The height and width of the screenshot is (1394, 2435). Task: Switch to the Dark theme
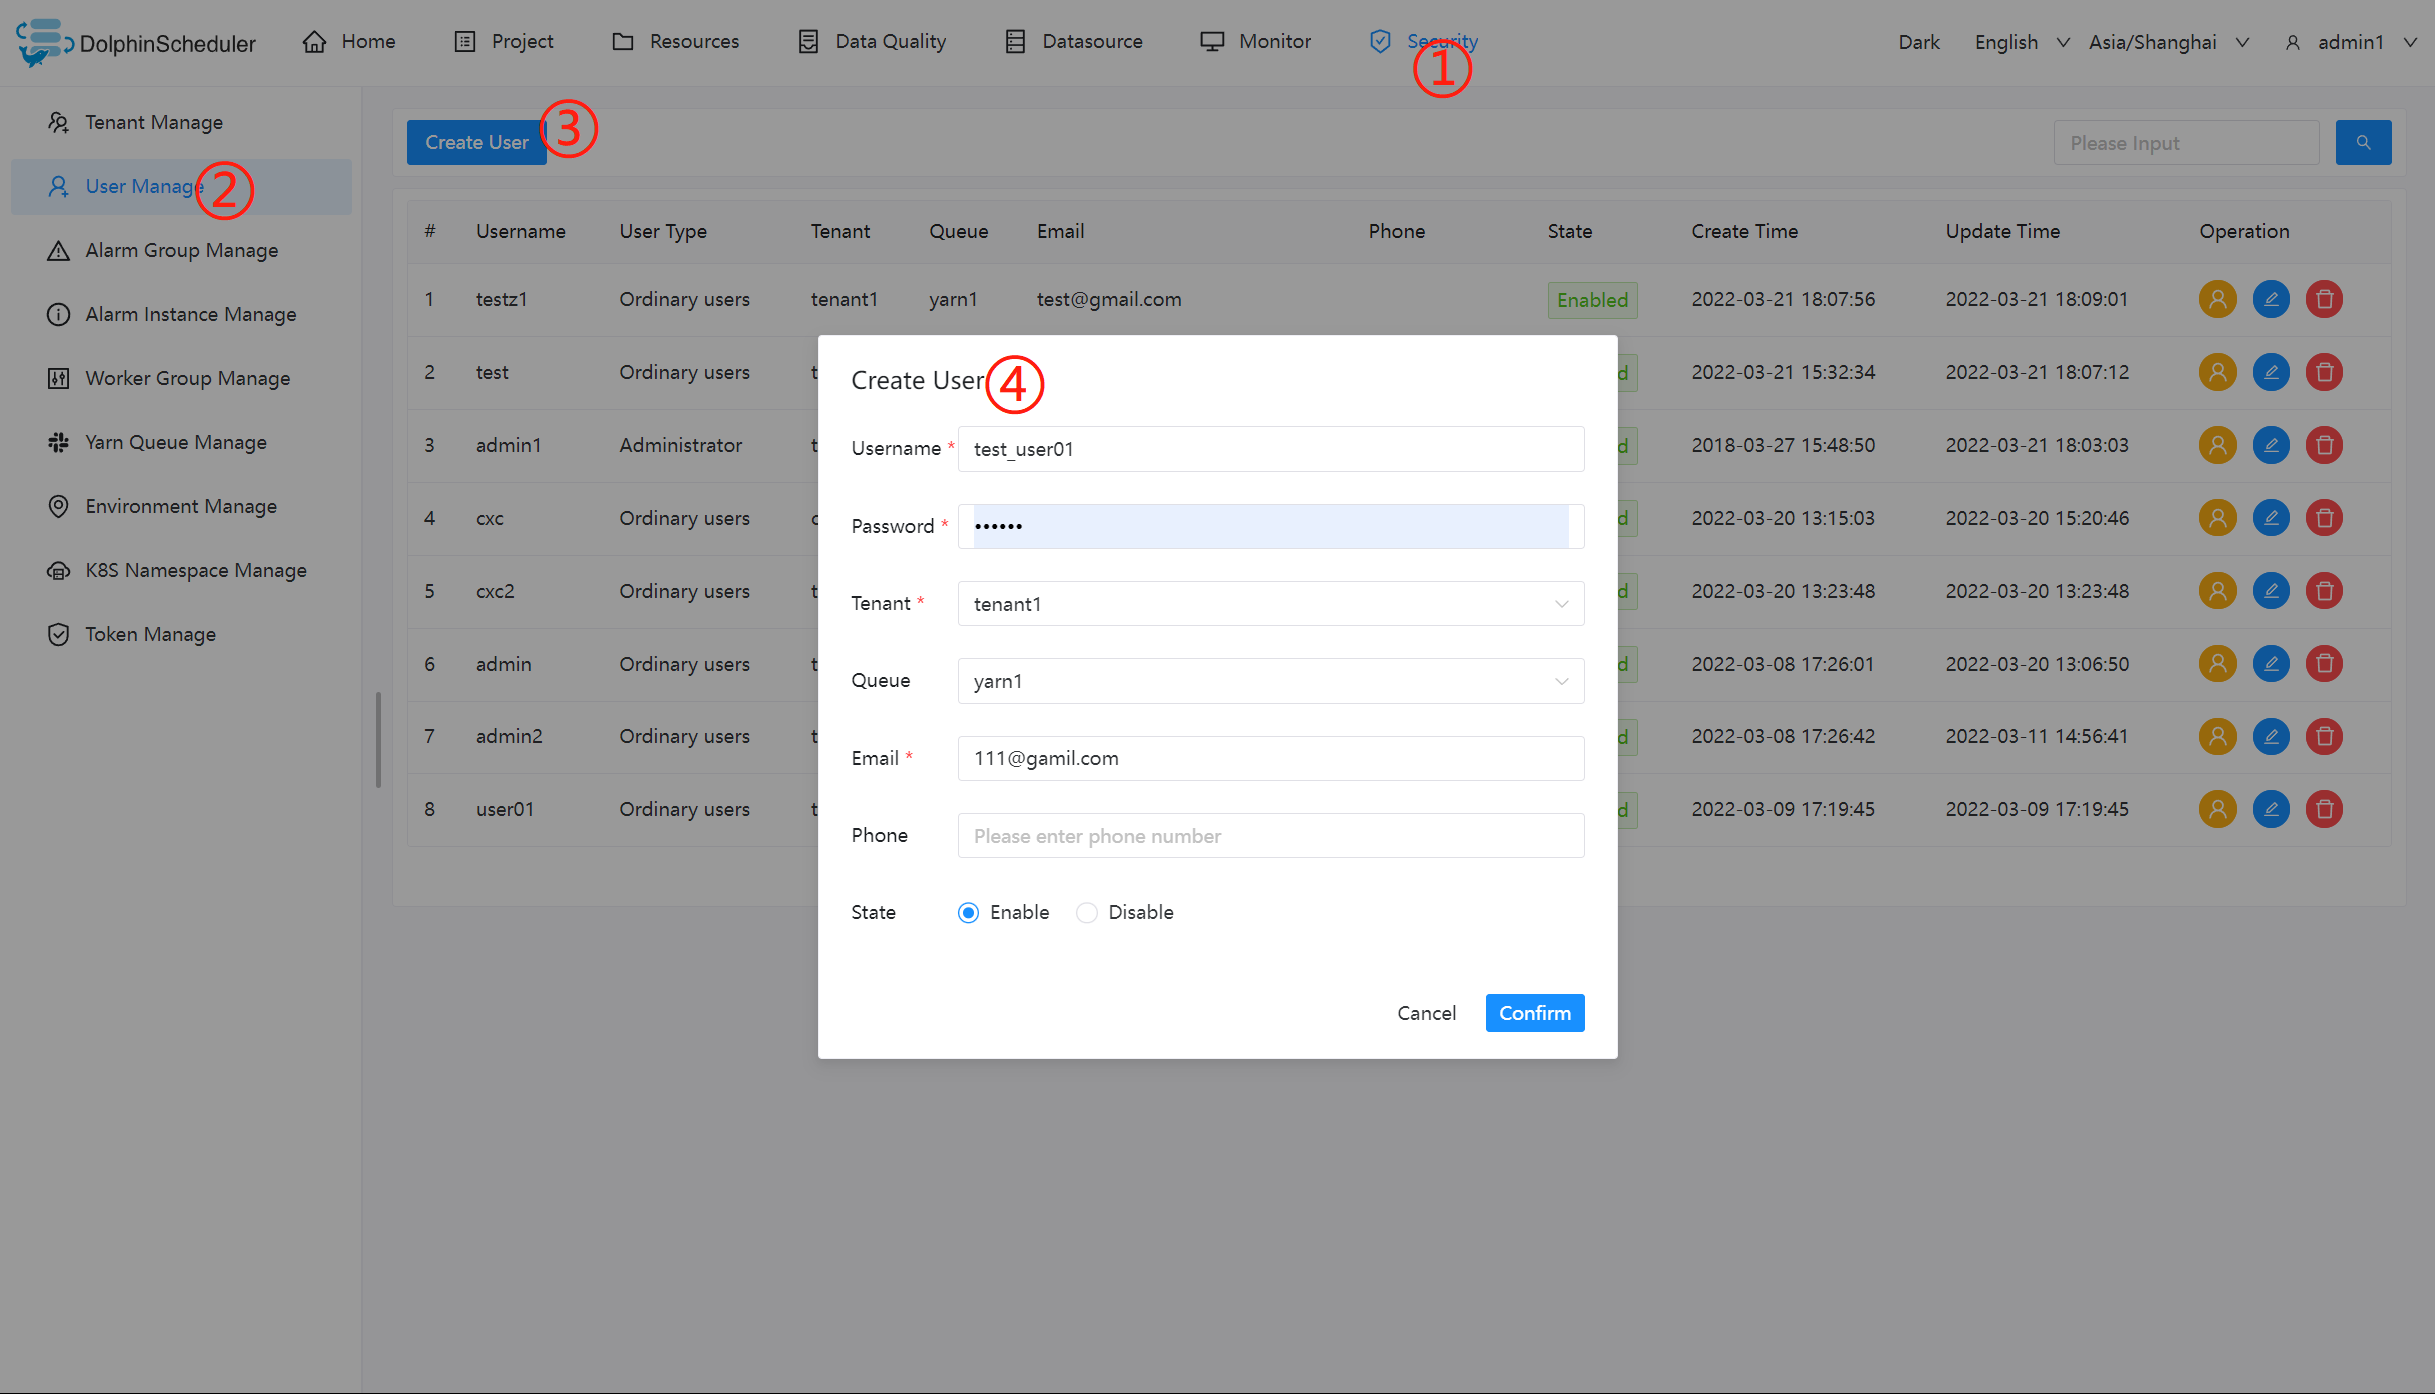click(1918, 42)
